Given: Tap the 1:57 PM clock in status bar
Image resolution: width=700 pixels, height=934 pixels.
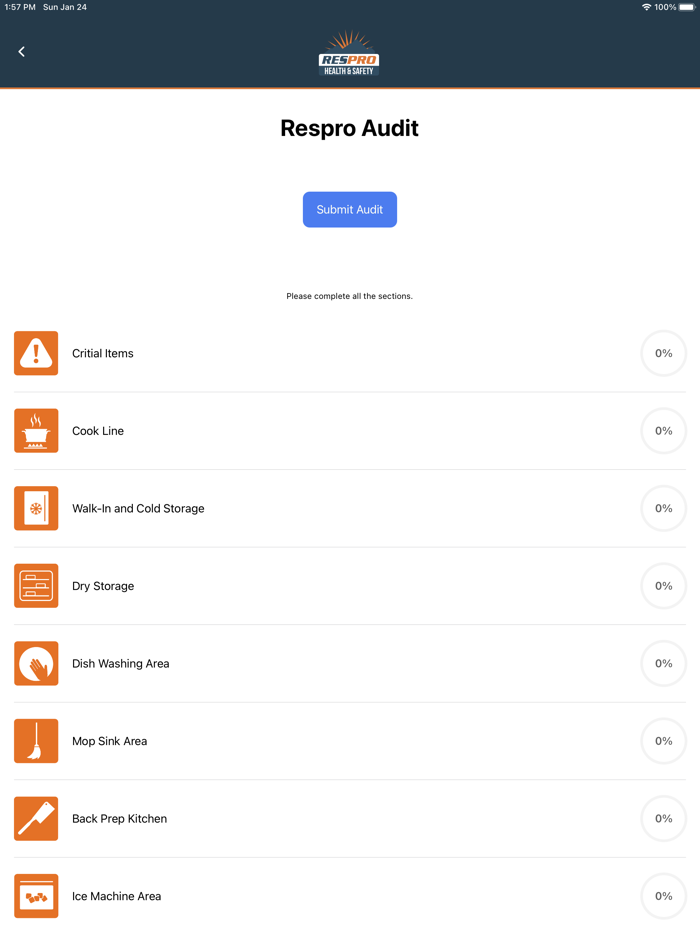Looking at the screenshot, I should (x=20, y=7).
